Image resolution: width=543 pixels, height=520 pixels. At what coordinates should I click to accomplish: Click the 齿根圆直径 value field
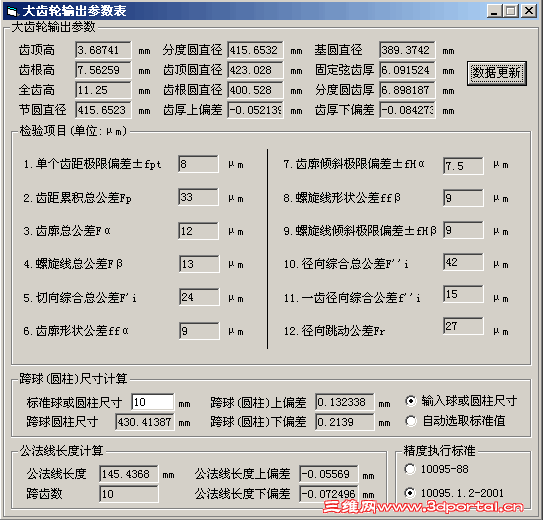255,90
